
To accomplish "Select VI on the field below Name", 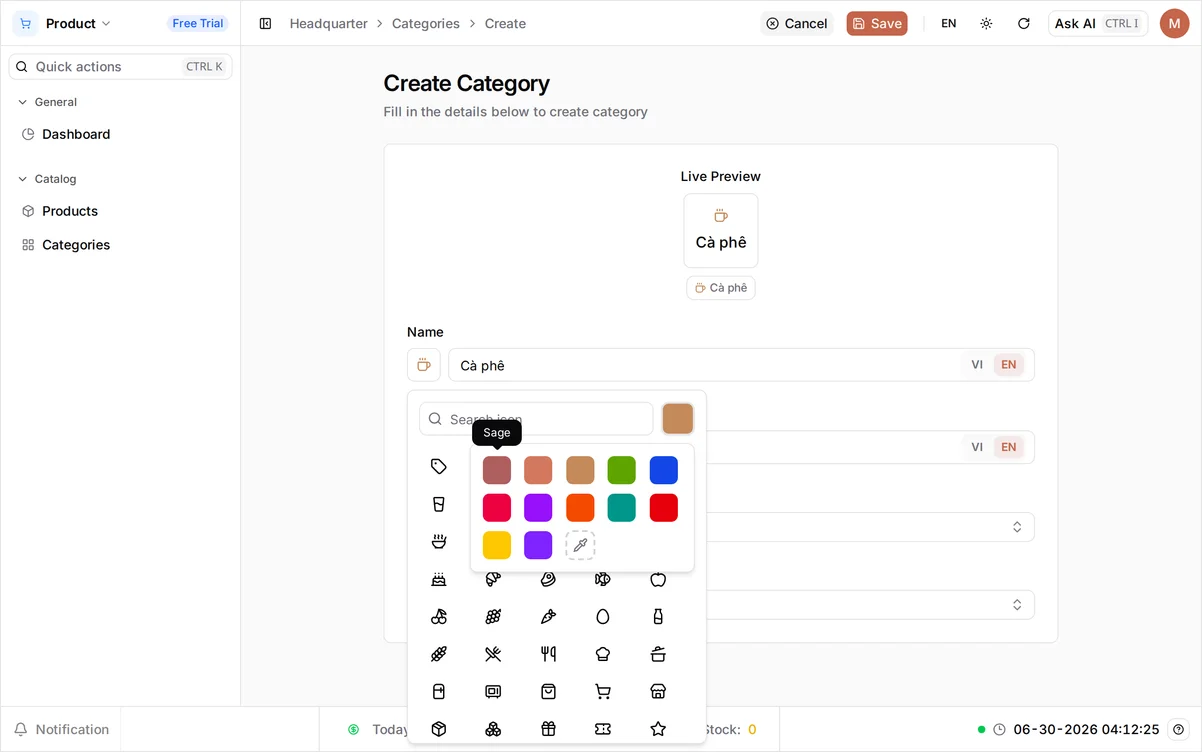I will pos(977,447).
